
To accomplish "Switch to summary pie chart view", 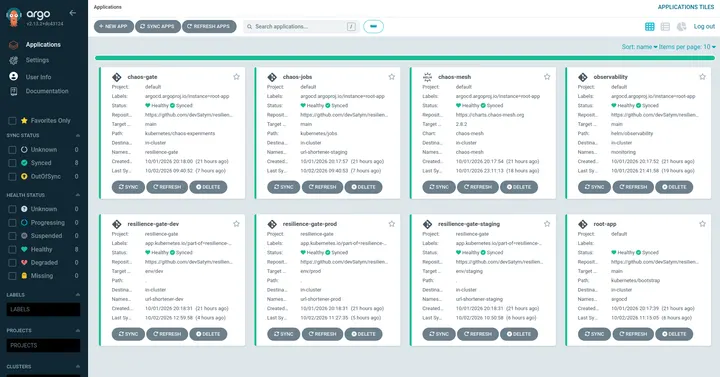I will pyautogui.click(x=681, y=27).
